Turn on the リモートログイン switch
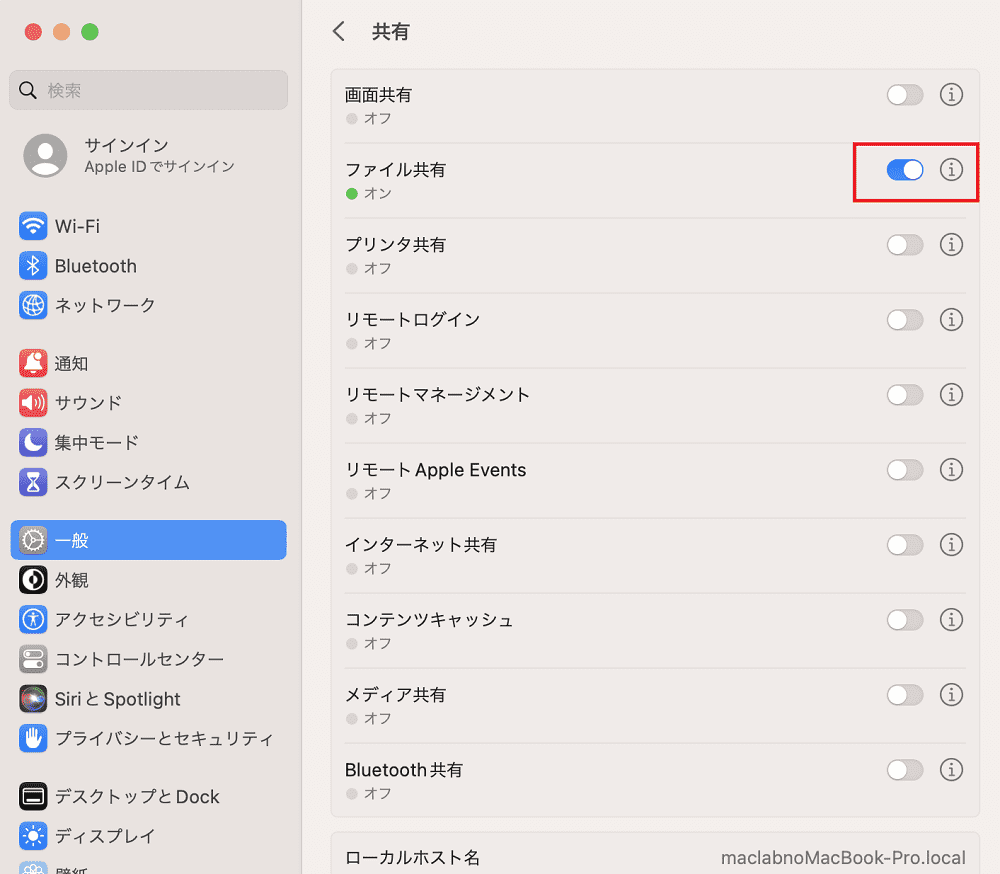This screenshot has width=1000, height=874. pyautogui.click(x=905, y=320)
